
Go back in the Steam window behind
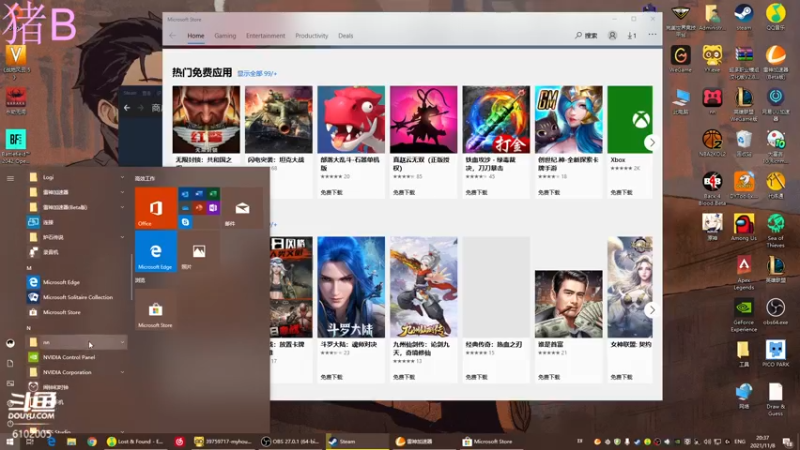tap(127, 108)
